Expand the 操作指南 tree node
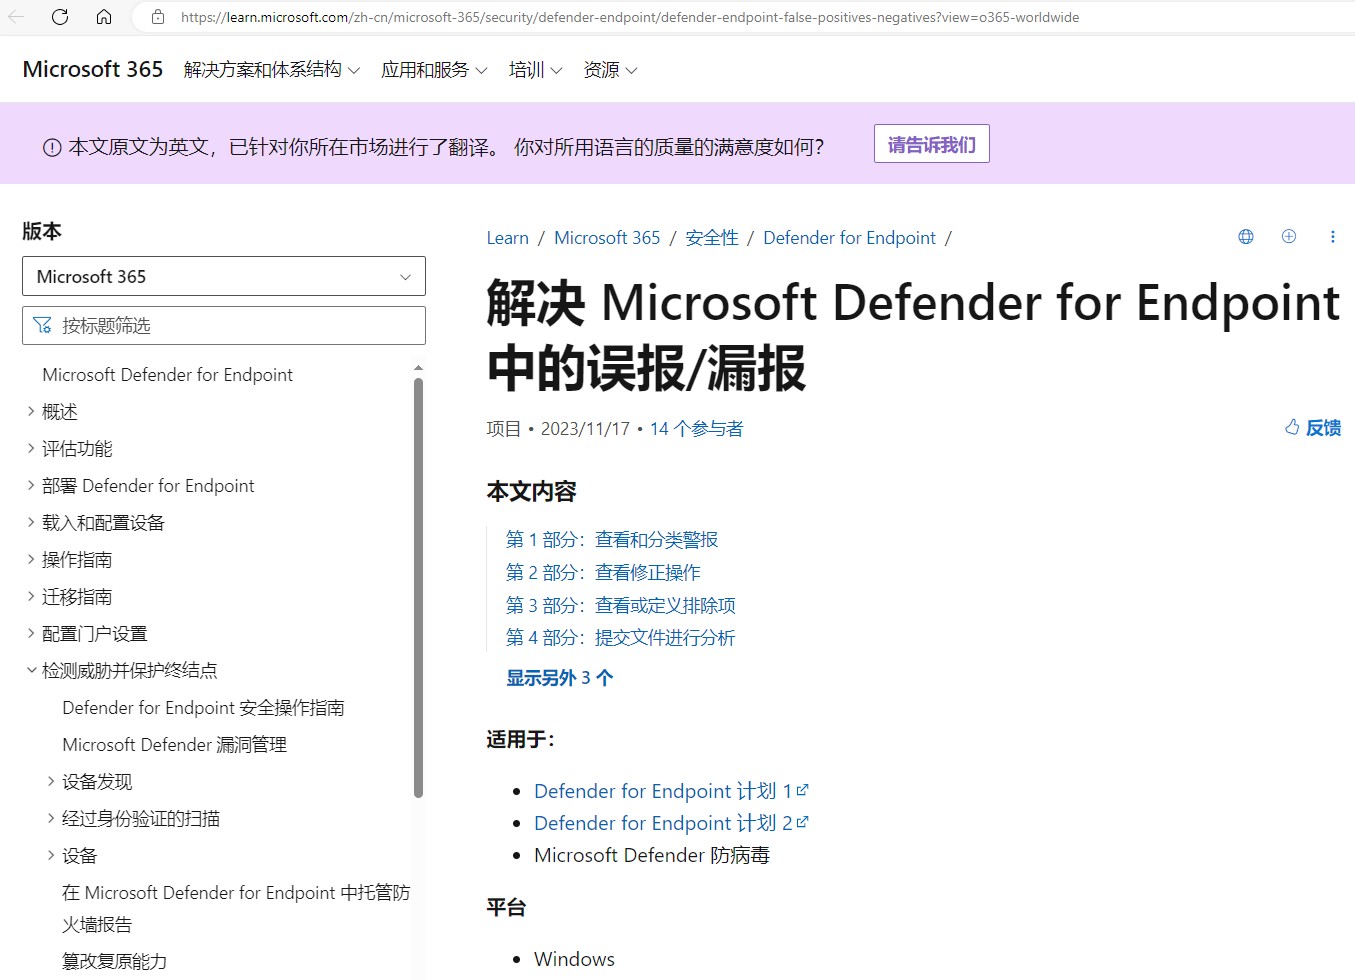The height and width of the screenshot is (980, 1355). (x=31, y=559)
